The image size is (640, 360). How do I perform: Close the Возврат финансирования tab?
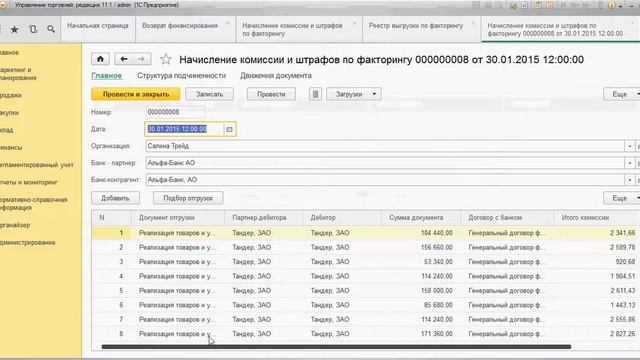[x=228, y=24]
